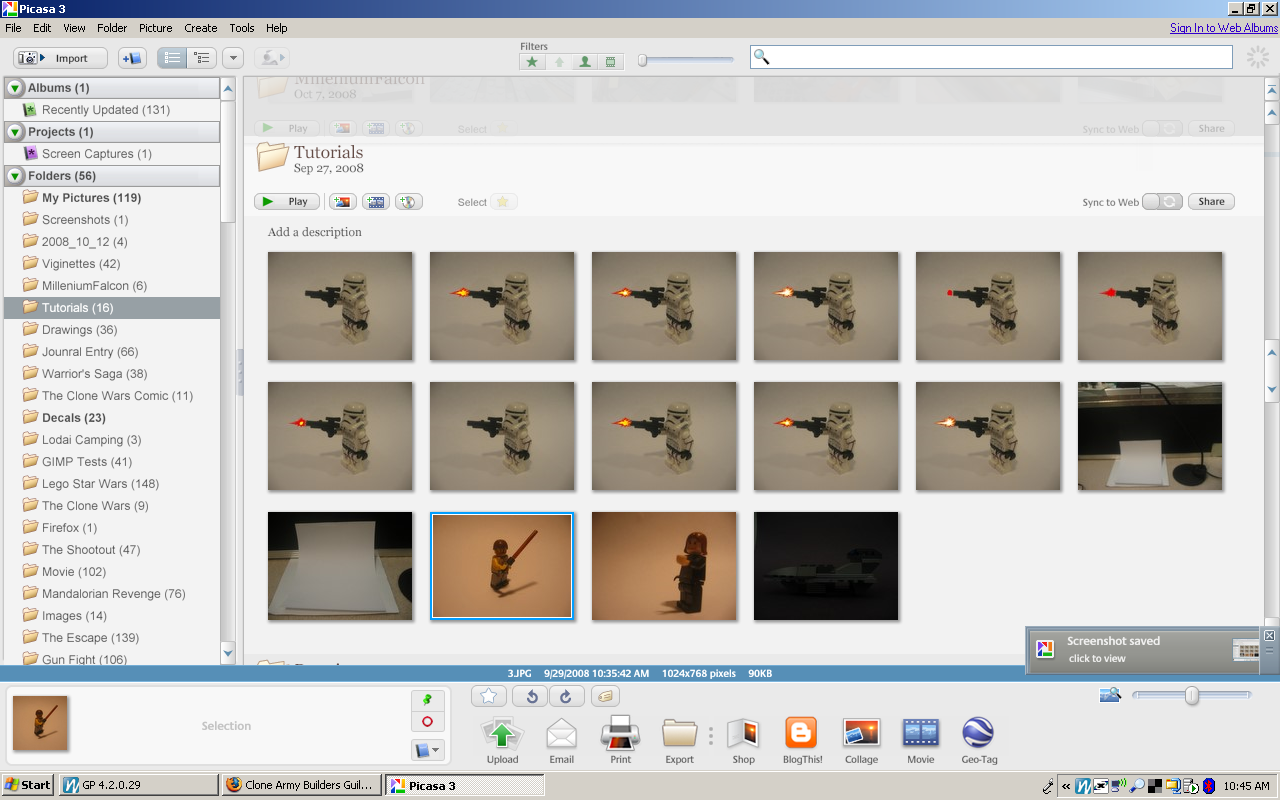Click Sign In to Web Albums link

click(x=1224, y=28)
